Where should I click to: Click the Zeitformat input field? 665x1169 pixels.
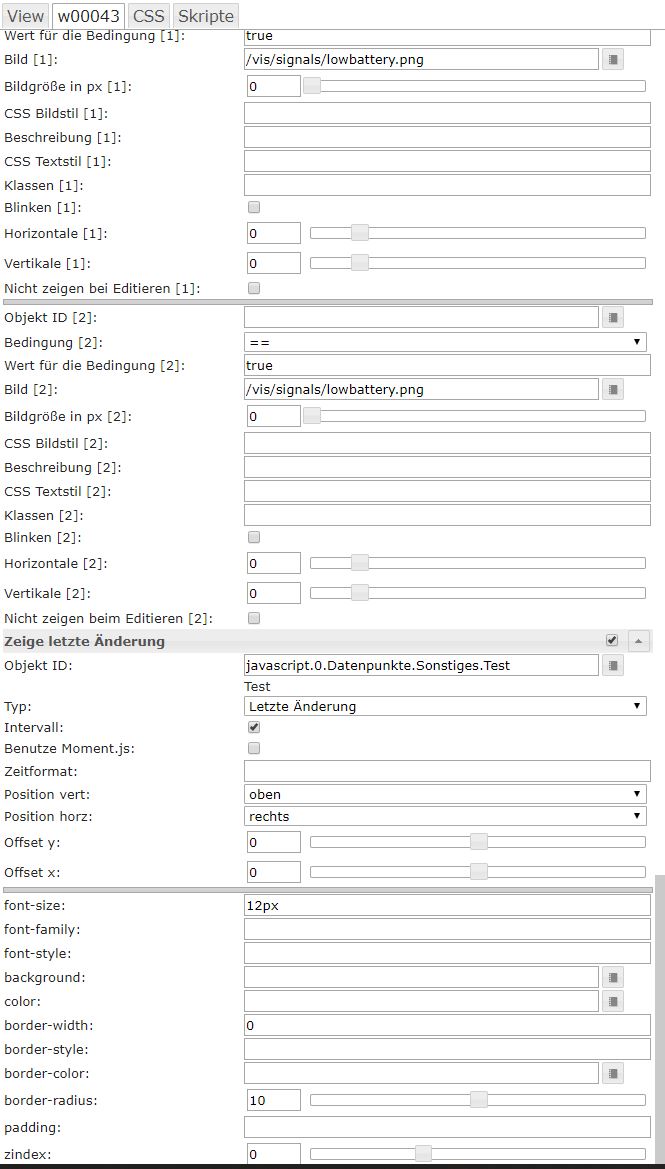[x=446, y=771]
